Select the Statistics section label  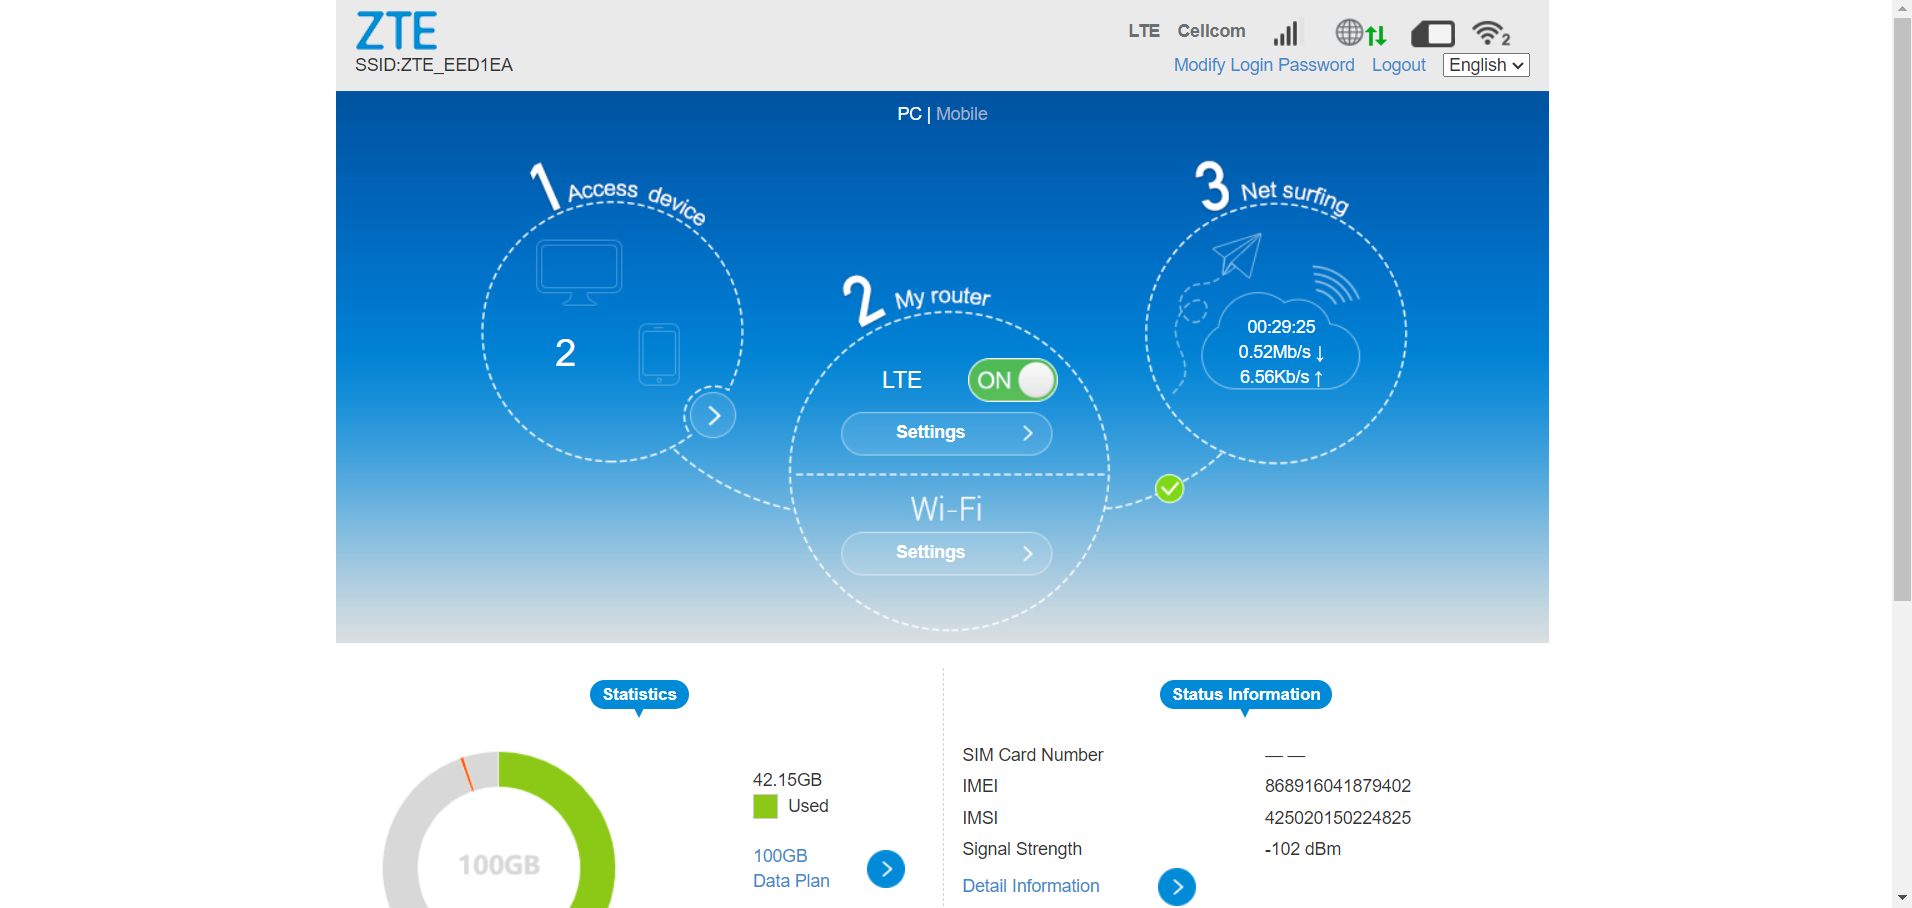click(x=639, y=694)
